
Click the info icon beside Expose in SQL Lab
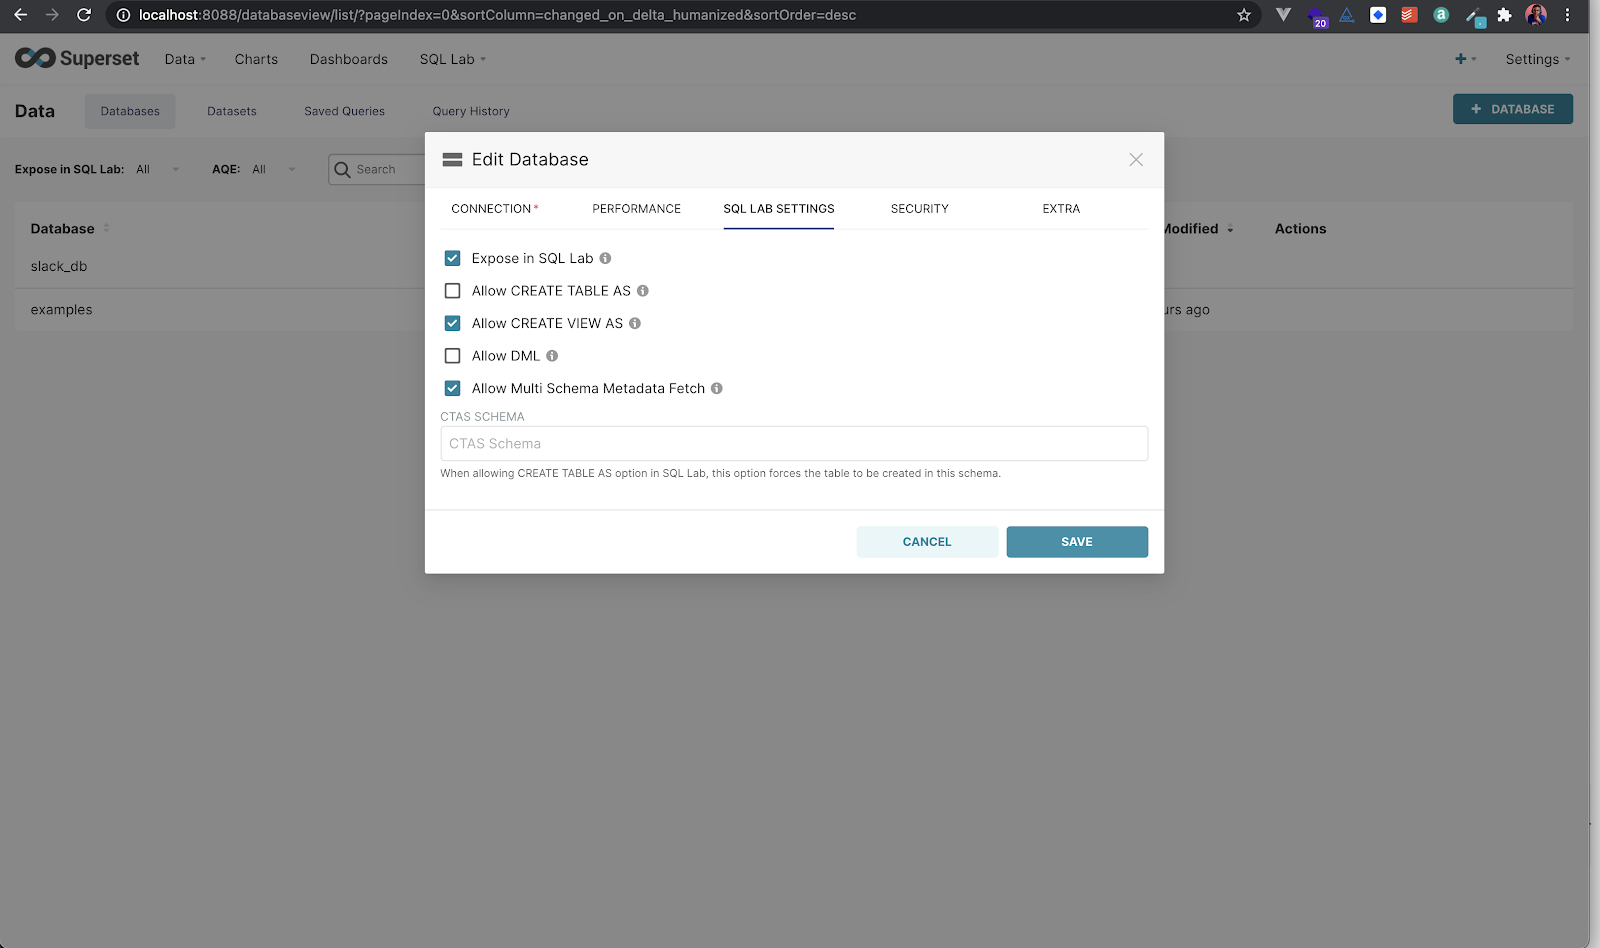pyautogui.click(x=604, y=258)
